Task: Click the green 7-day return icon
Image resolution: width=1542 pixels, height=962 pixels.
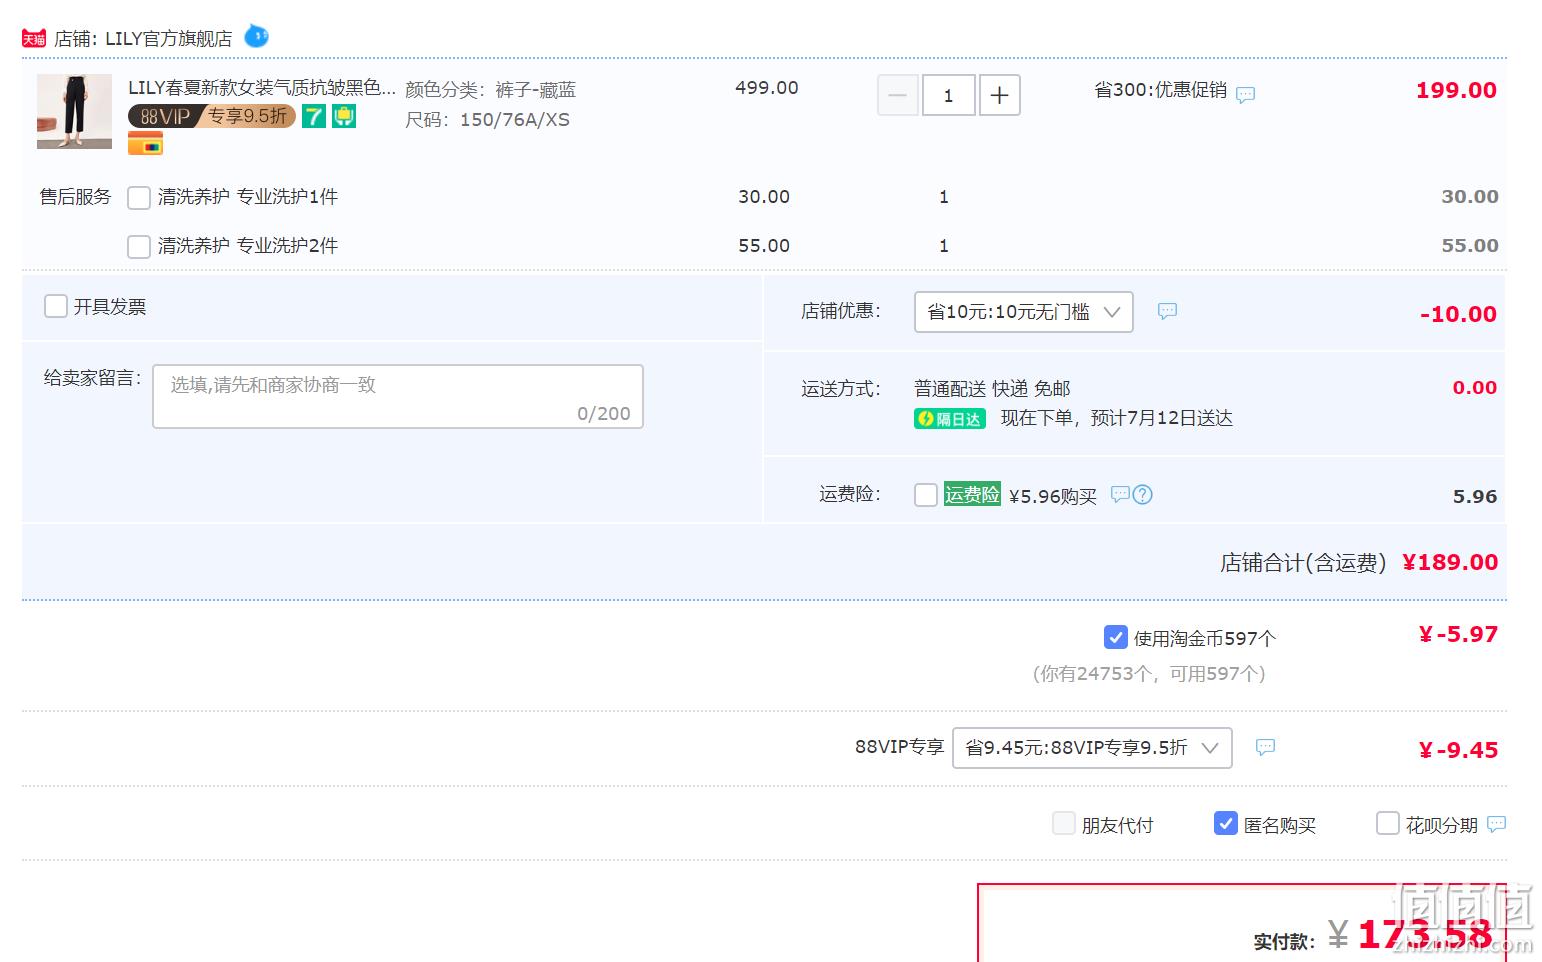Action: coord(314,116)
